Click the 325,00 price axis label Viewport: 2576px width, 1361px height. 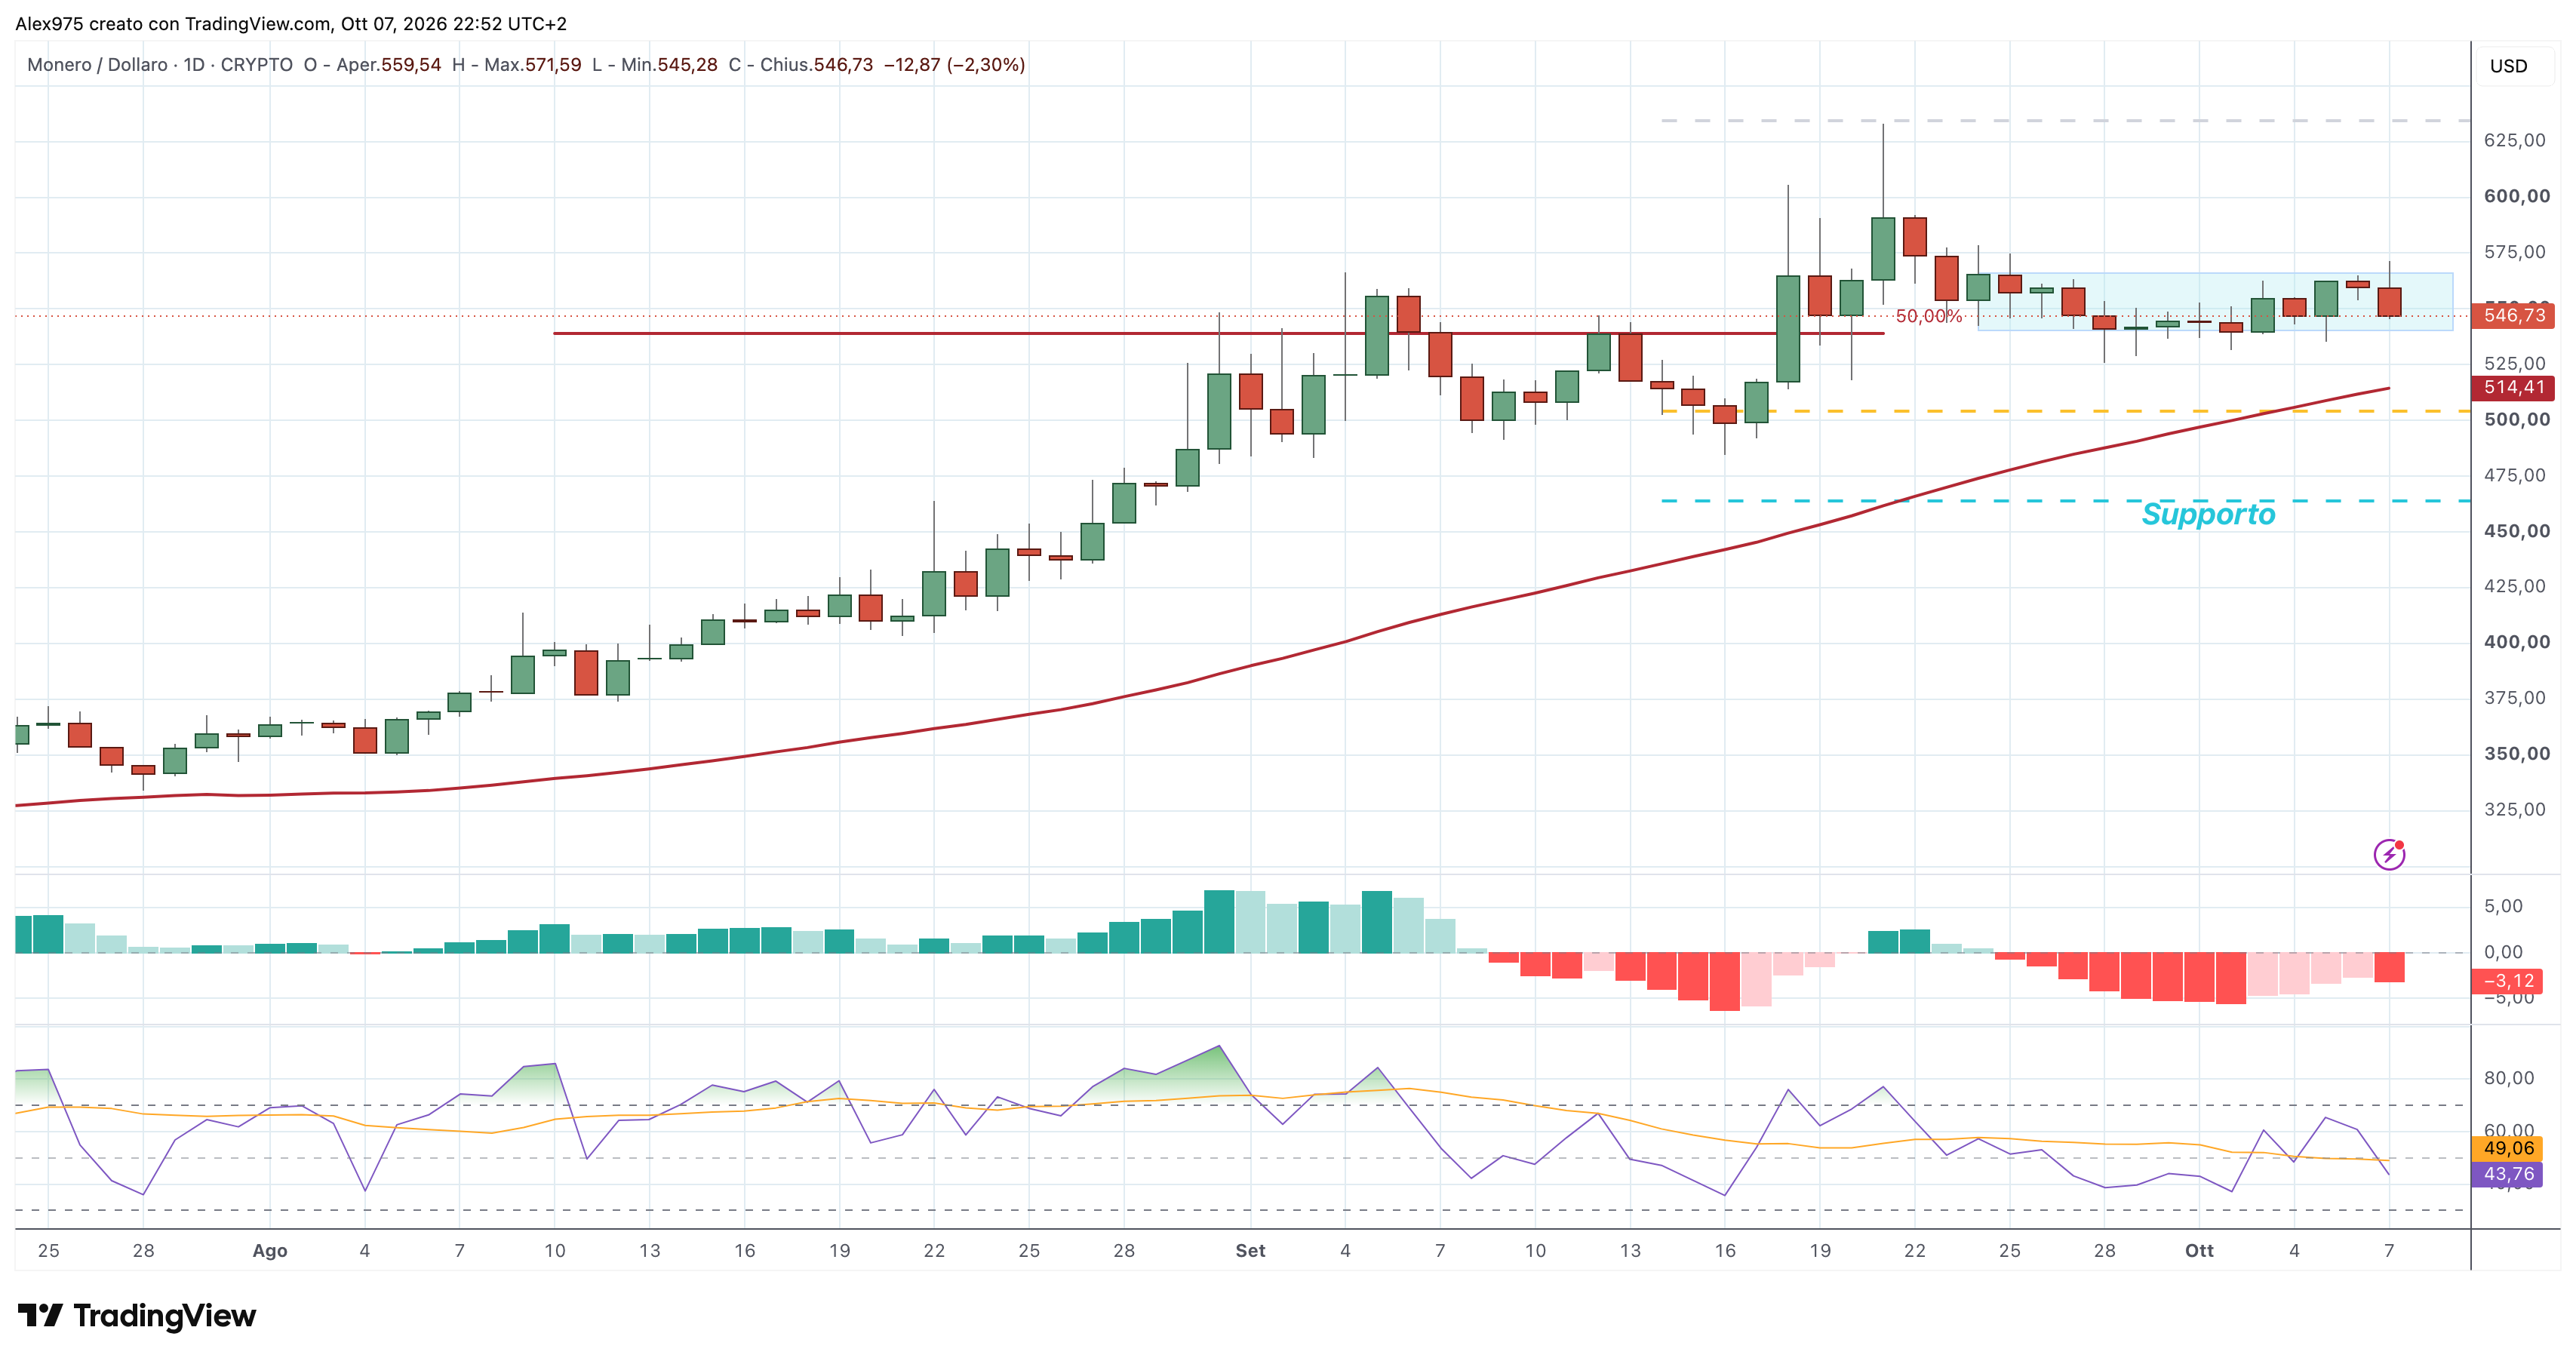click(2516, 809)
